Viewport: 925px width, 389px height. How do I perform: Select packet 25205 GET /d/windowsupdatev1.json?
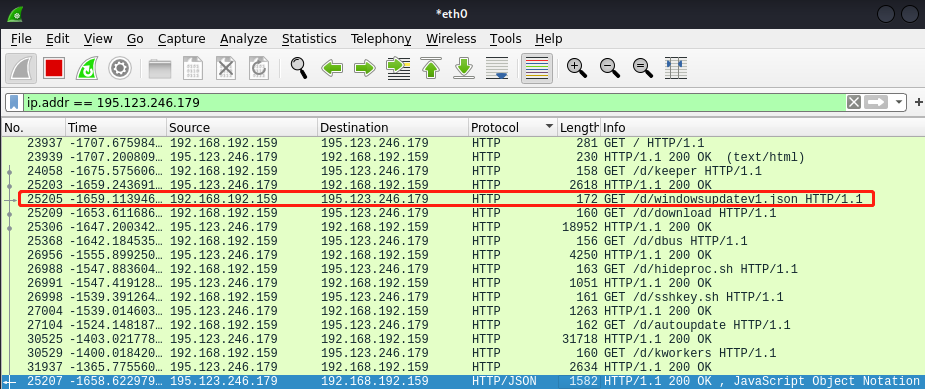click(x=462, y=199)
